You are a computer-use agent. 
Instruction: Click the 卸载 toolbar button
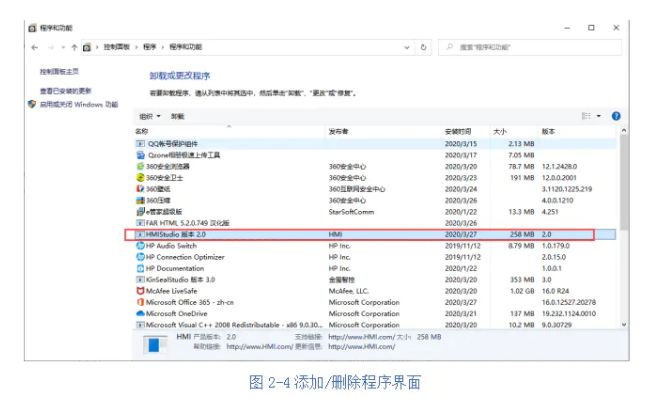coord(177,116)
